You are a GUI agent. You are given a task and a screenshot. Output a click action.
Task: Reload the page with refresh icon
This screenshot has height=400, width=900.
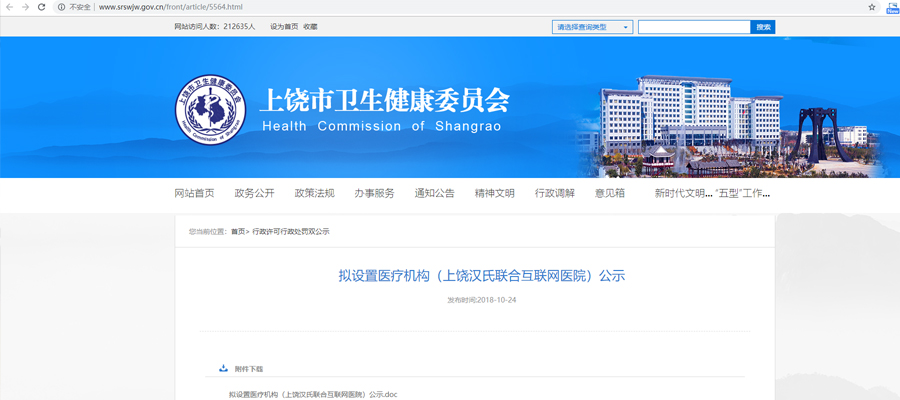(41, 7)
